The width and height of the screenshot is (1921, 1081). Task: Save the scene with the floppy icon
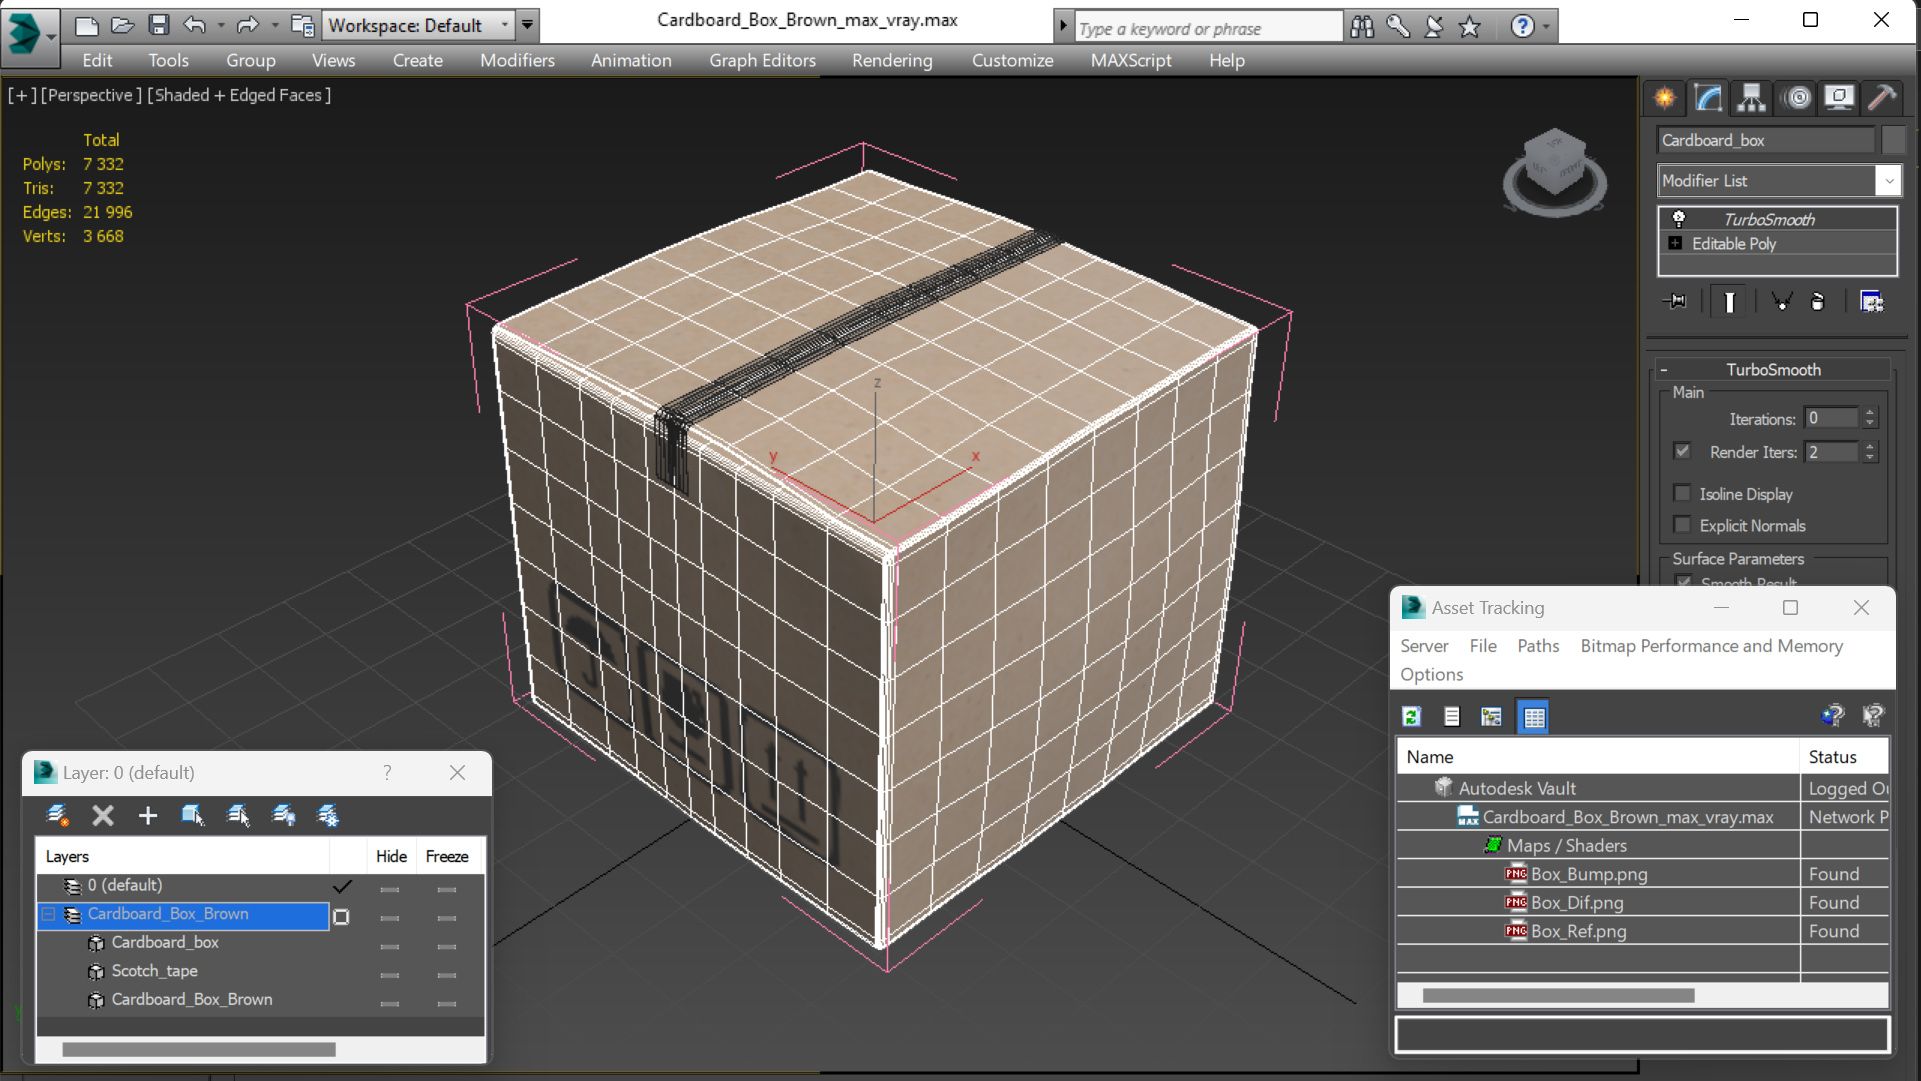[x=158, y=26]
